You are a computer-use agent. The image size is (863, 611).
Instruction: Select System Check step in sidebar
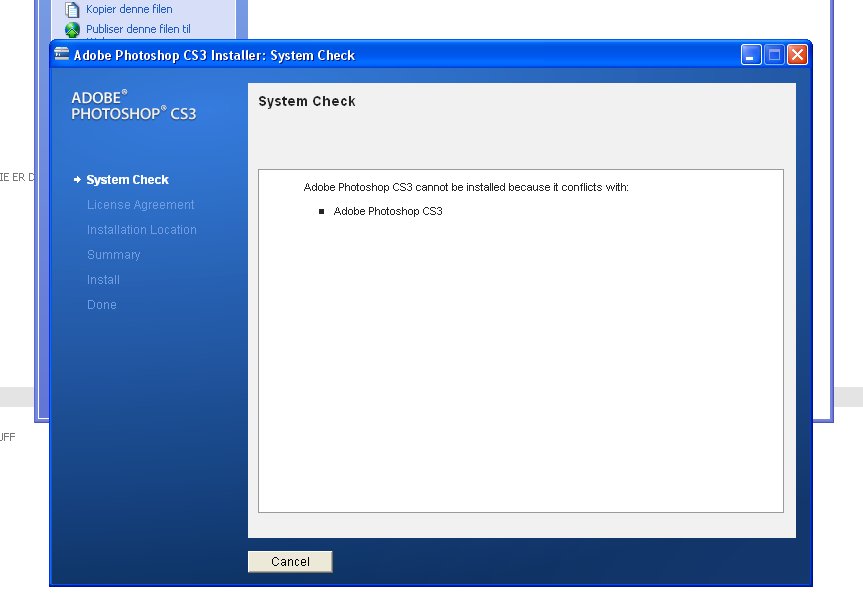pos(127,180)
